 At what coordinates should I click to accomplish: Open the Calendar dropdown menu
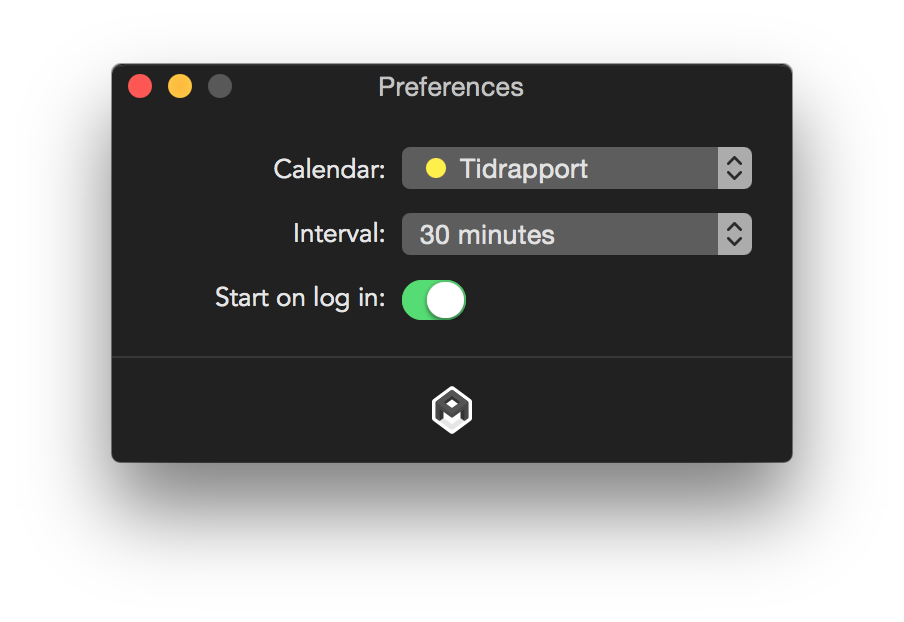click(560, 168)
